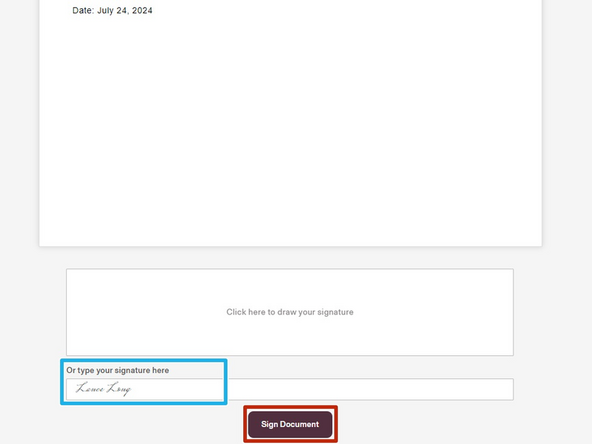592x444 pixels.
Task: Click the cursive 'Lance Long' signature text
Action: 103,388
